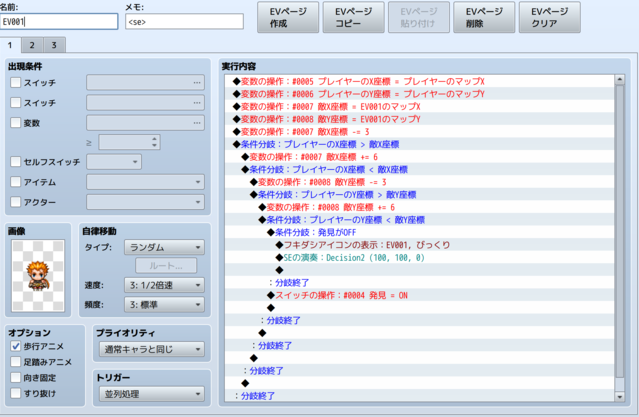Open the first スイッチ selector field
The width and height of the screenshot is (639, 417).
[x=145, y=82]
